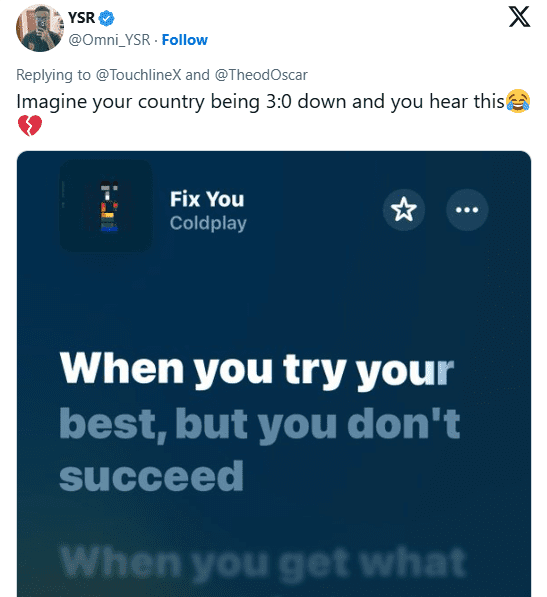
Task: Open the Fix You album artwork
Action: coord(106,206)
